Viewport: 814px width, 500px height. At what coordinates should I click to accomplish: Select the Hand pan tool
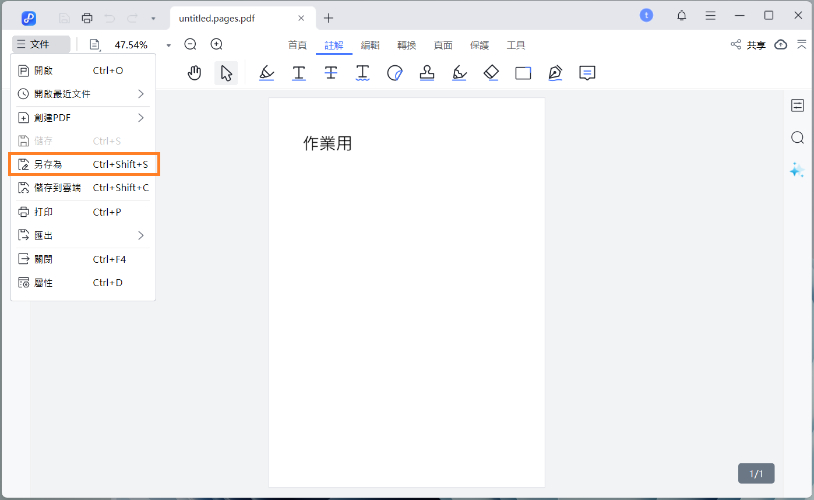click(x=195, y=73)
